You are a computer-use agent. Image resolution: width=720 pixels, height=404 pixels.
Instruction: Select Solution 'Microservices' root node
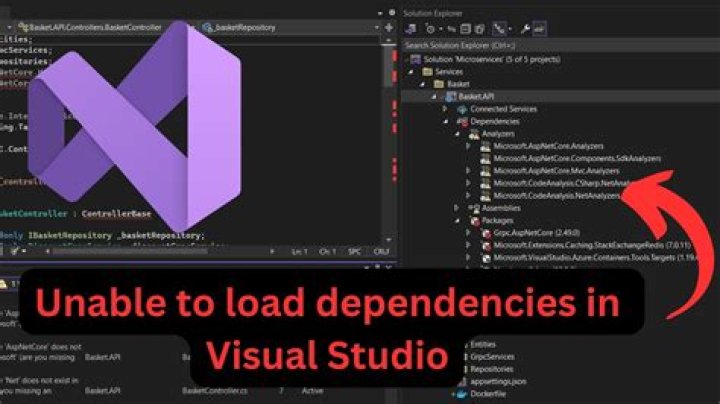(x=491, y=59)
